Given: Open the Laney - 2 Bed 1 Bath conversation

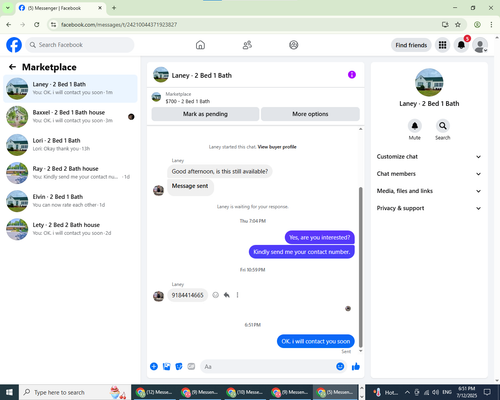Looking at the screenshot, I should tap(70, 88).
